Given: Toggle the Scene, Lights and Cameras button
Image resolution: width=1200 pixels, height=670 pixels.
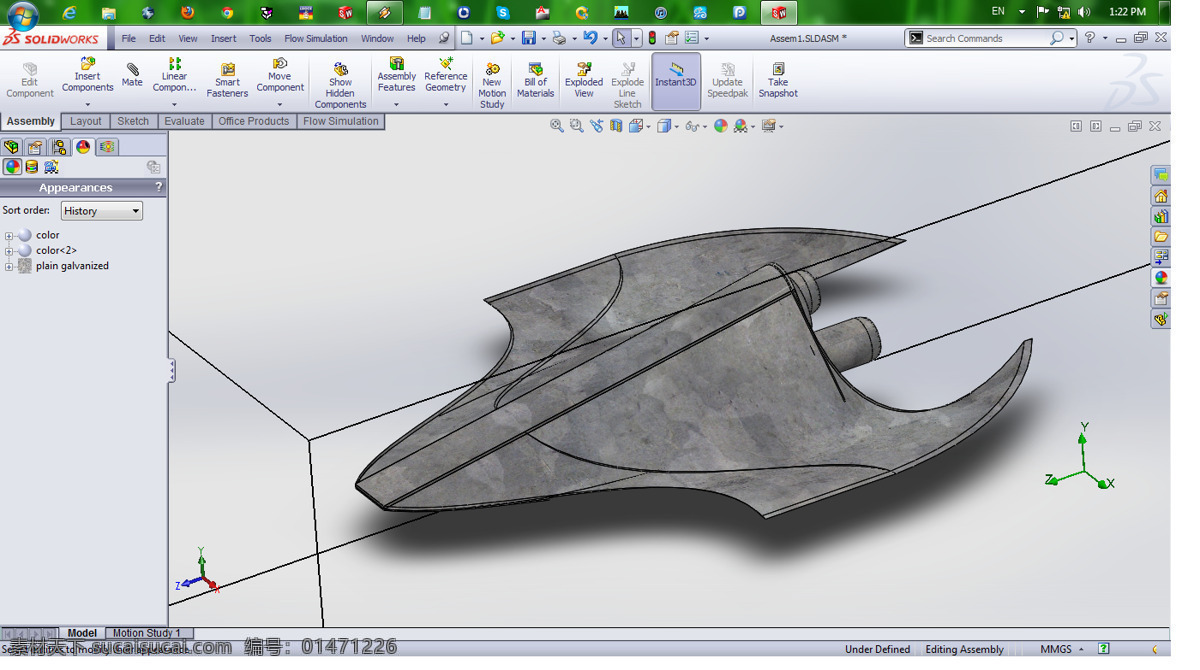Looking at the screenshot, I should (x=51, y=167).
